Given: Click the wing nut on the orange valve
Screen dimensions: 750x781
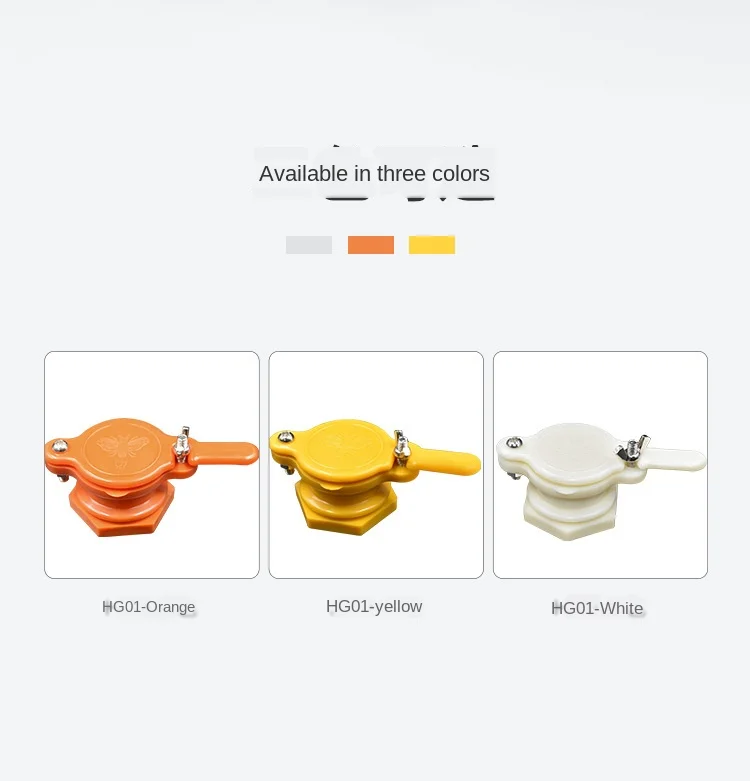Looking at the screenshot, I should (x=182, y=444).
